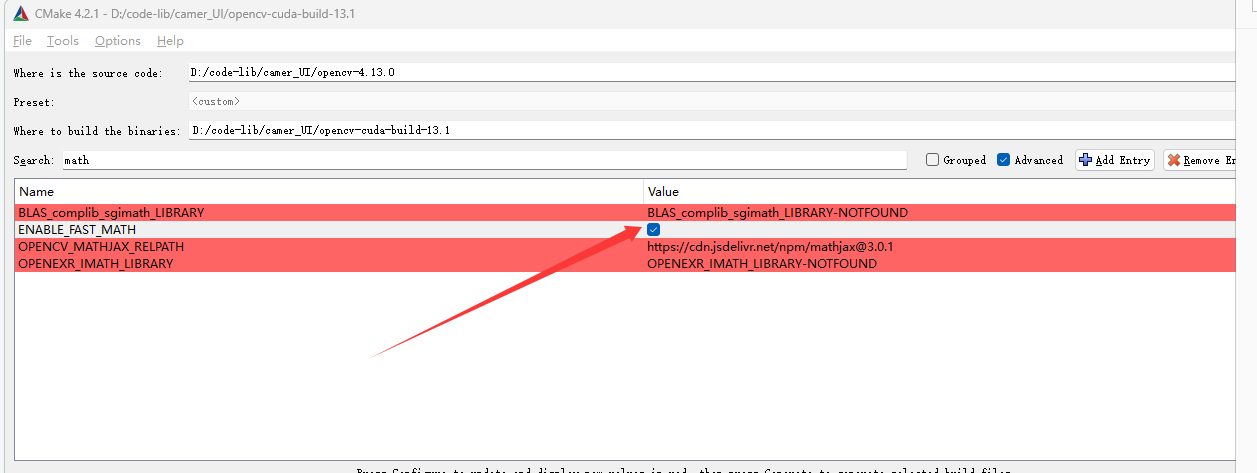1257x473 pixels.
Task: Open the Options menu
Action: (118, 41)
